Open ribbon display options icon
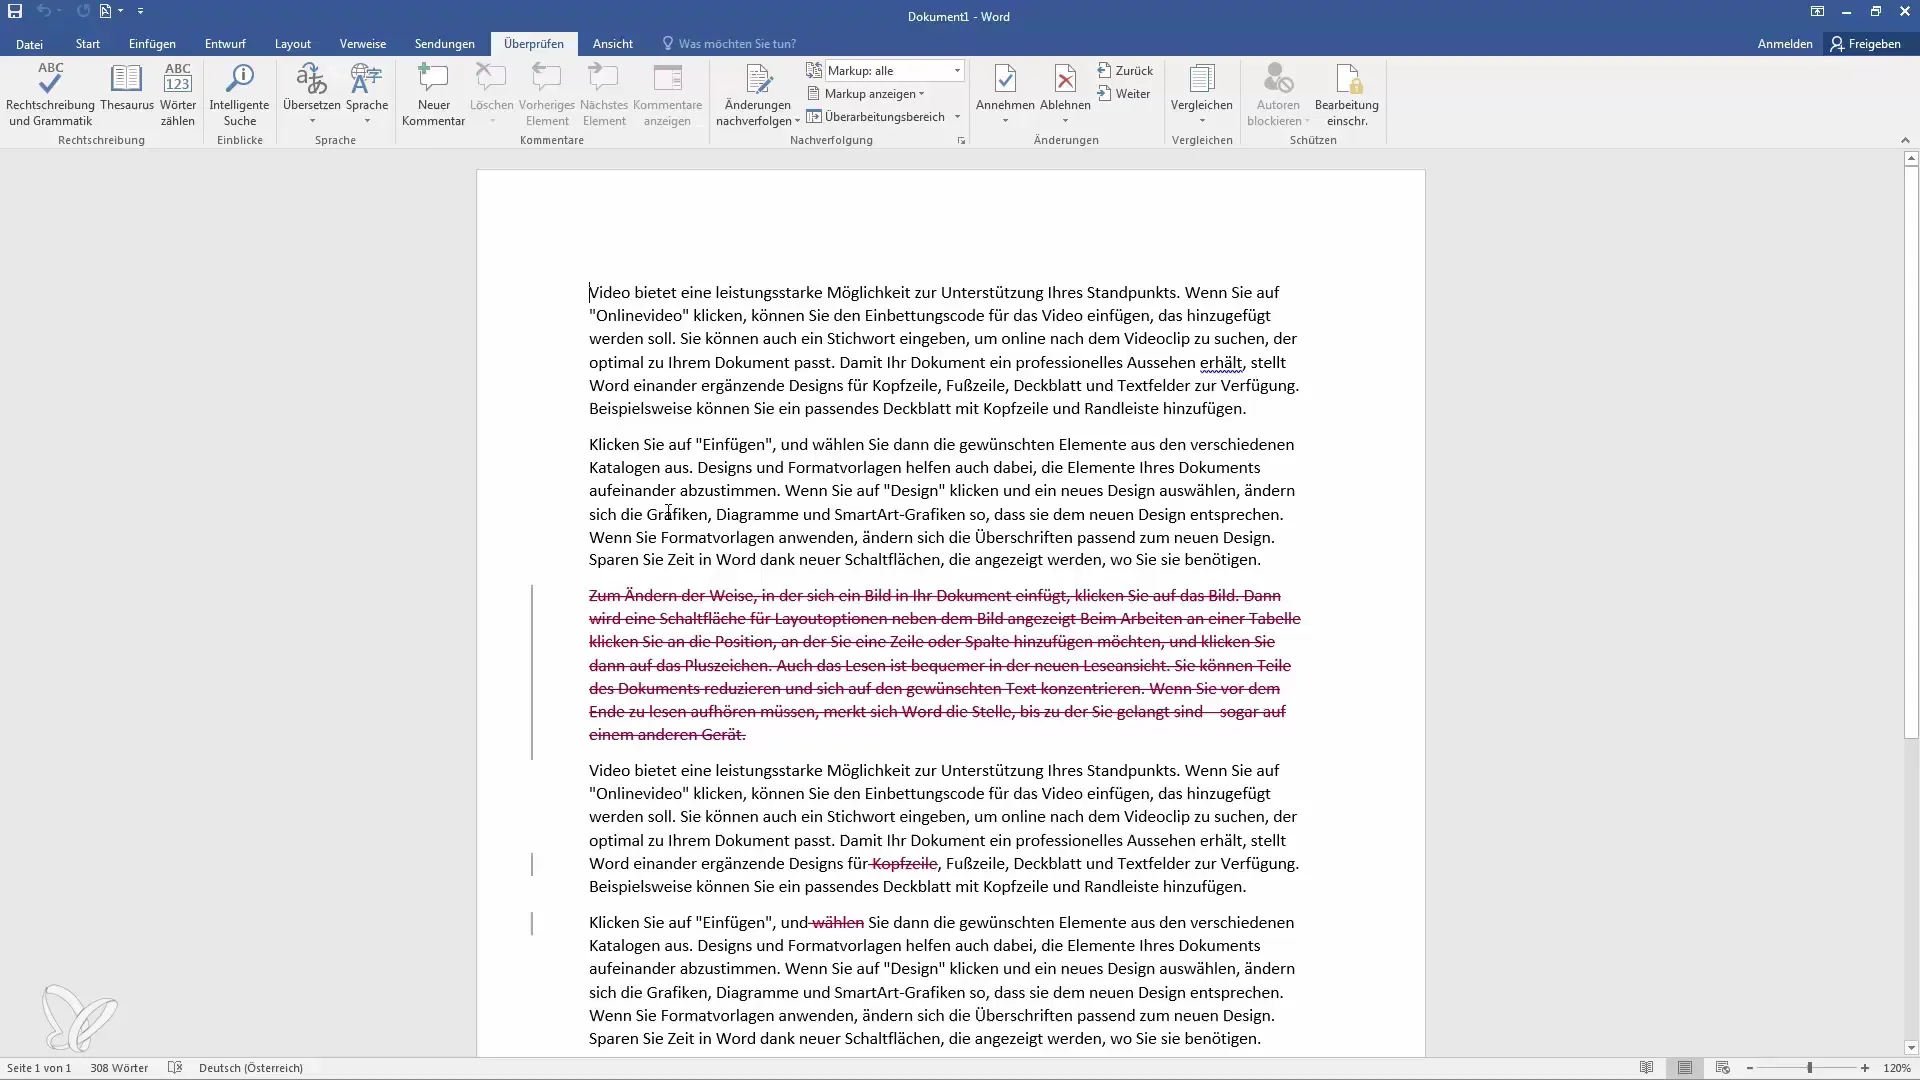Viewport: 1920px width, 1080px height. pos(1817,11)
